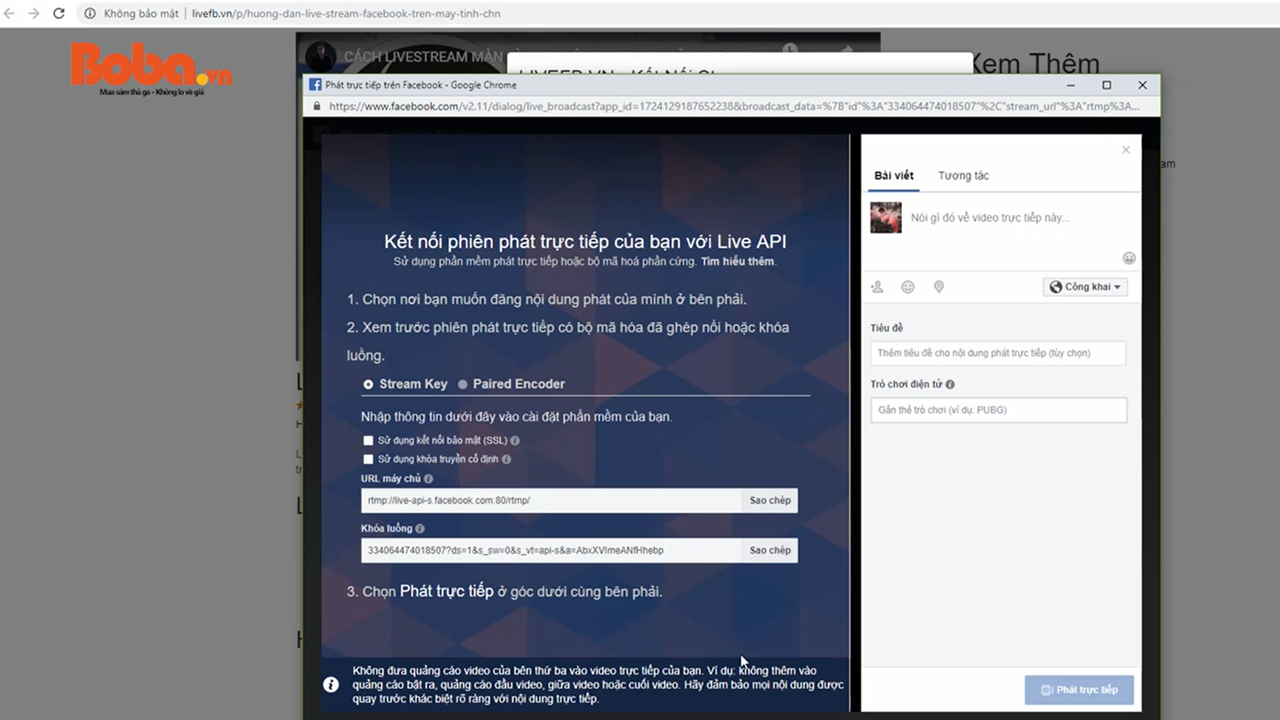This screenshot has height=720, width=1280.
Task: Click info icon next to SSL option
Action: (x=515, y=440)
